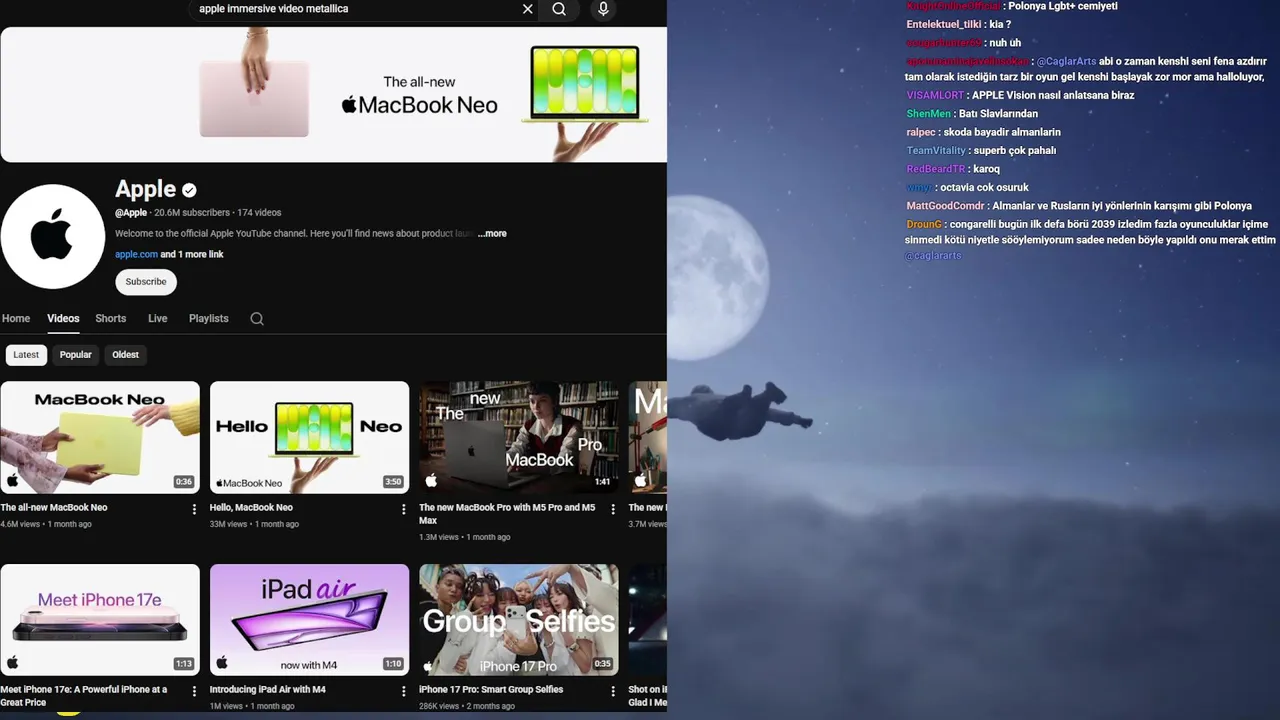Play the 'iPad air now with M4' thumbnail
The height and width of the screenshot is (720, 1280).
(x=309, y=620)
